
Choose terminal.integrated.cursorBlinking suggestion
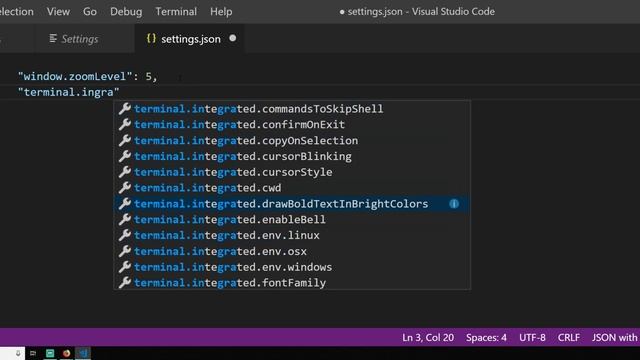point(292,156)
